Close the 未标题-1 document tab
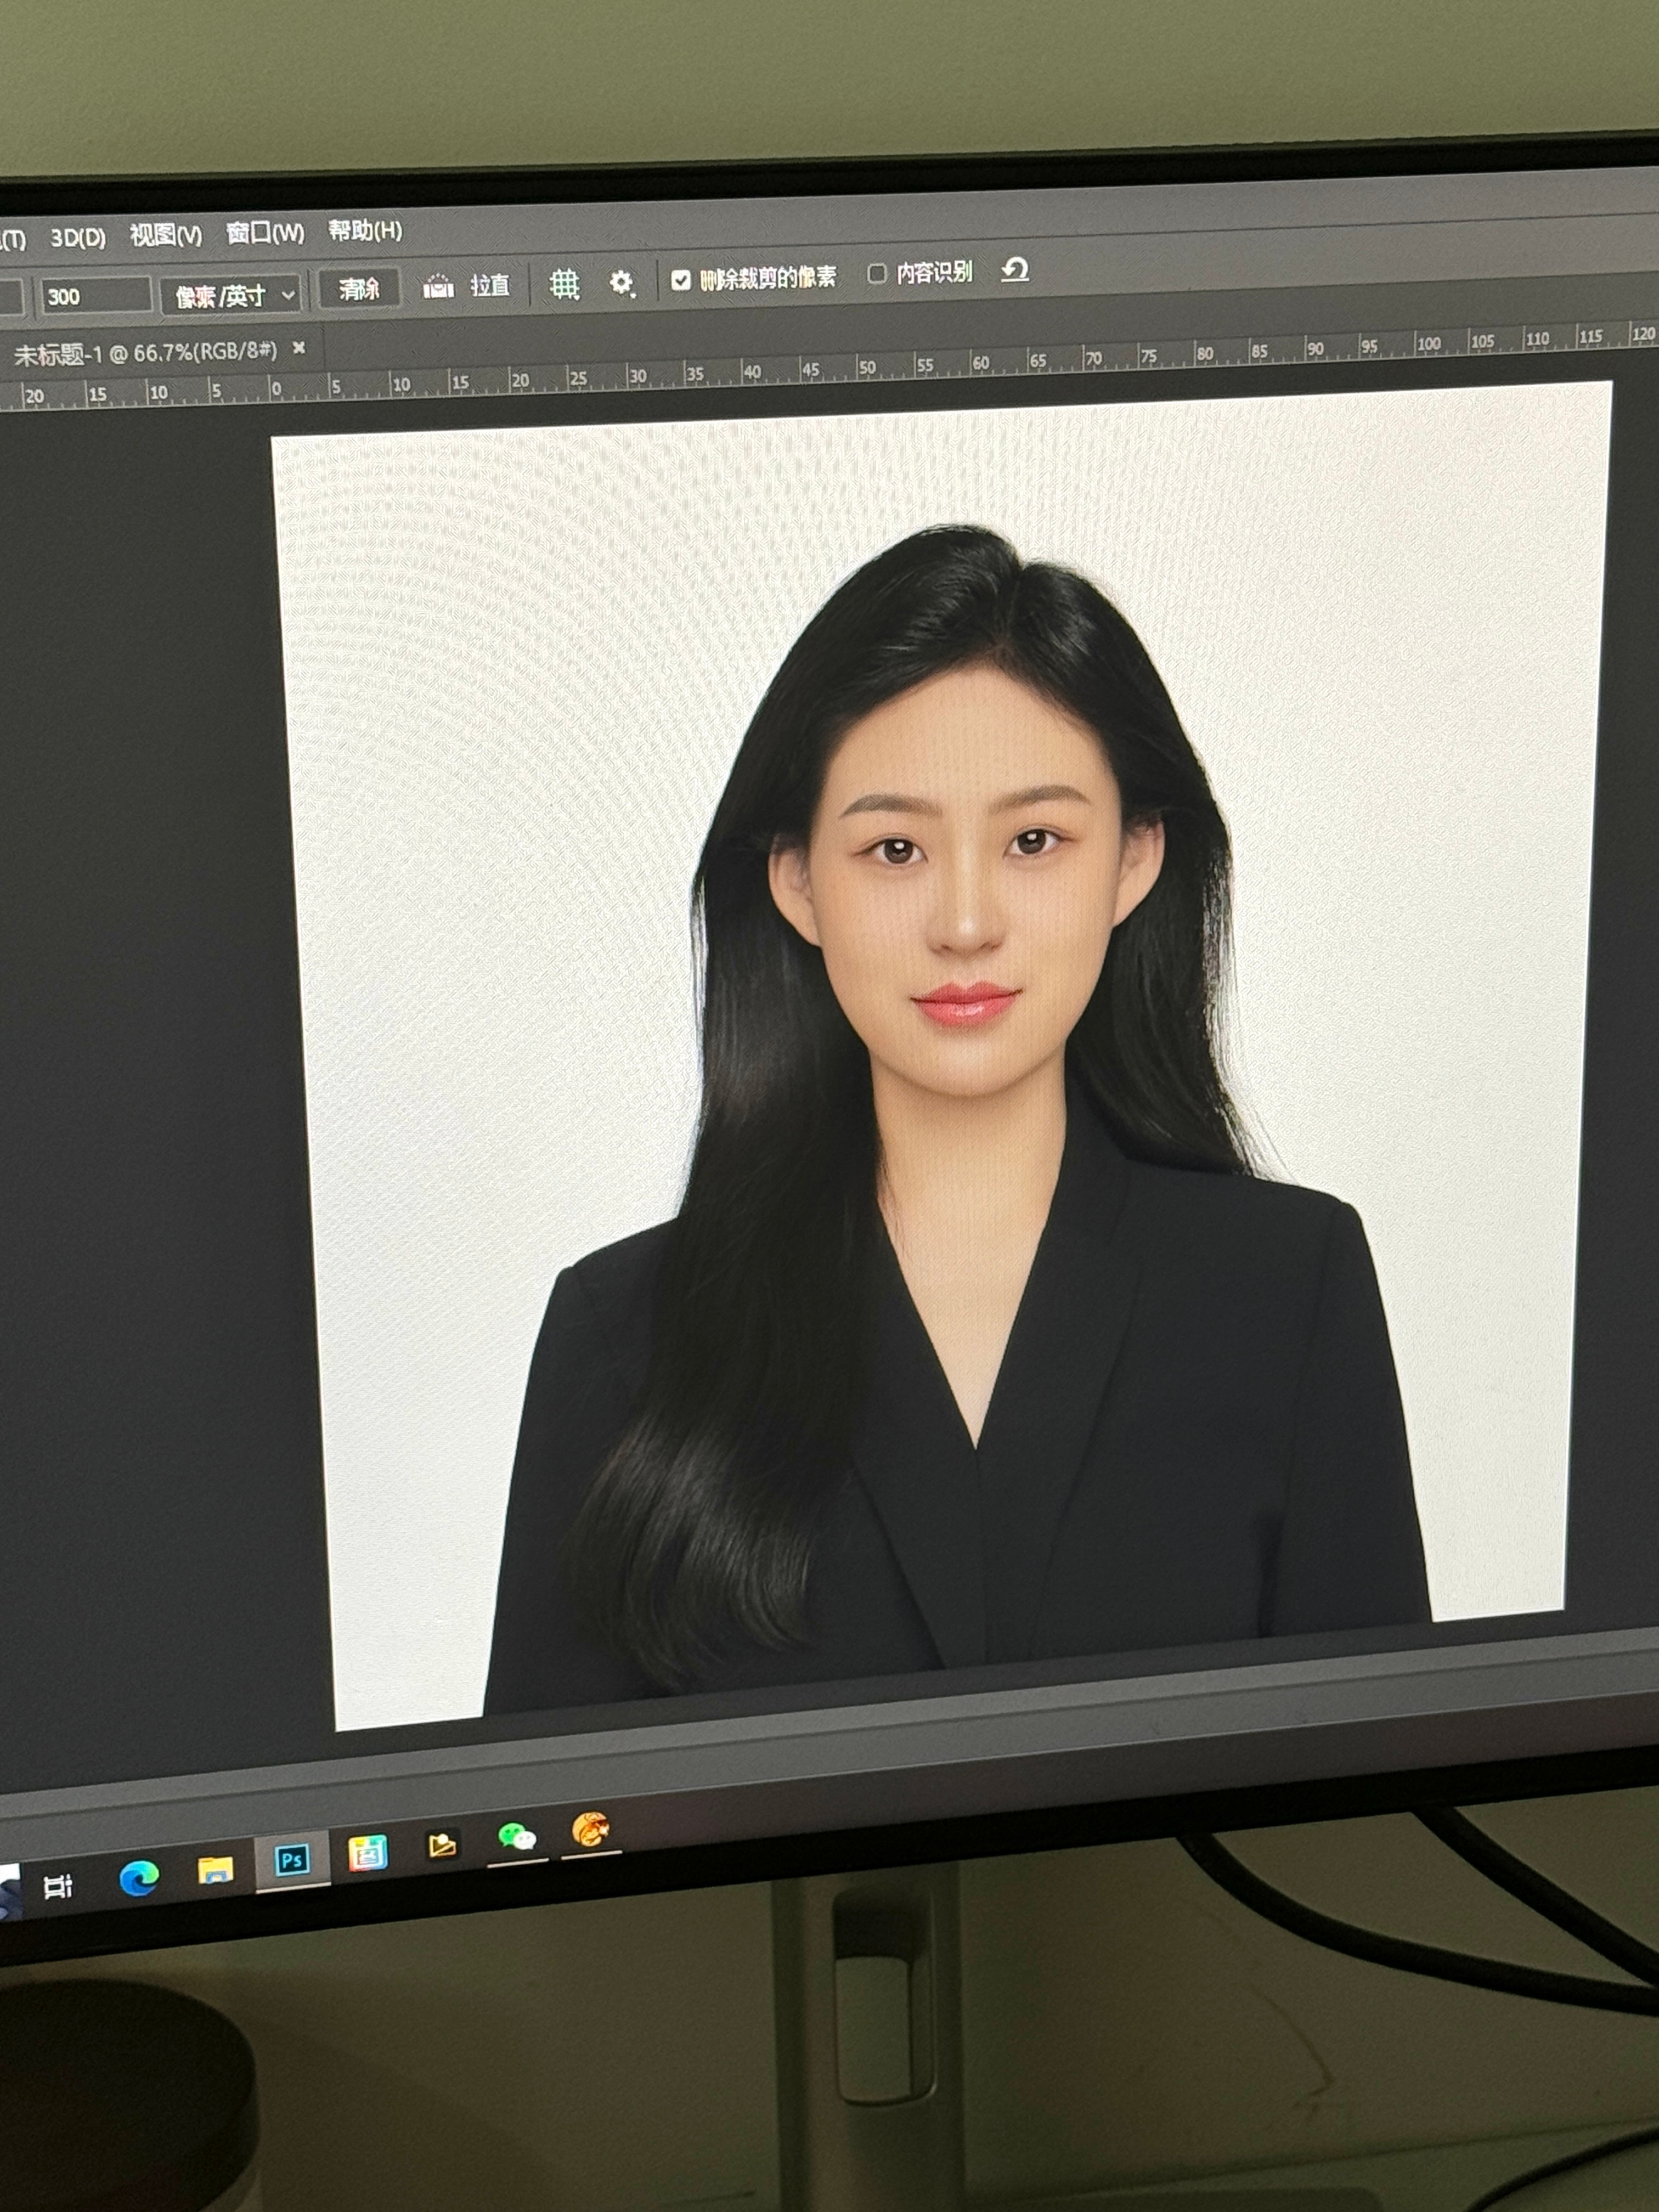Screen dimensions: 1659x2212 [x=299, y=348]
